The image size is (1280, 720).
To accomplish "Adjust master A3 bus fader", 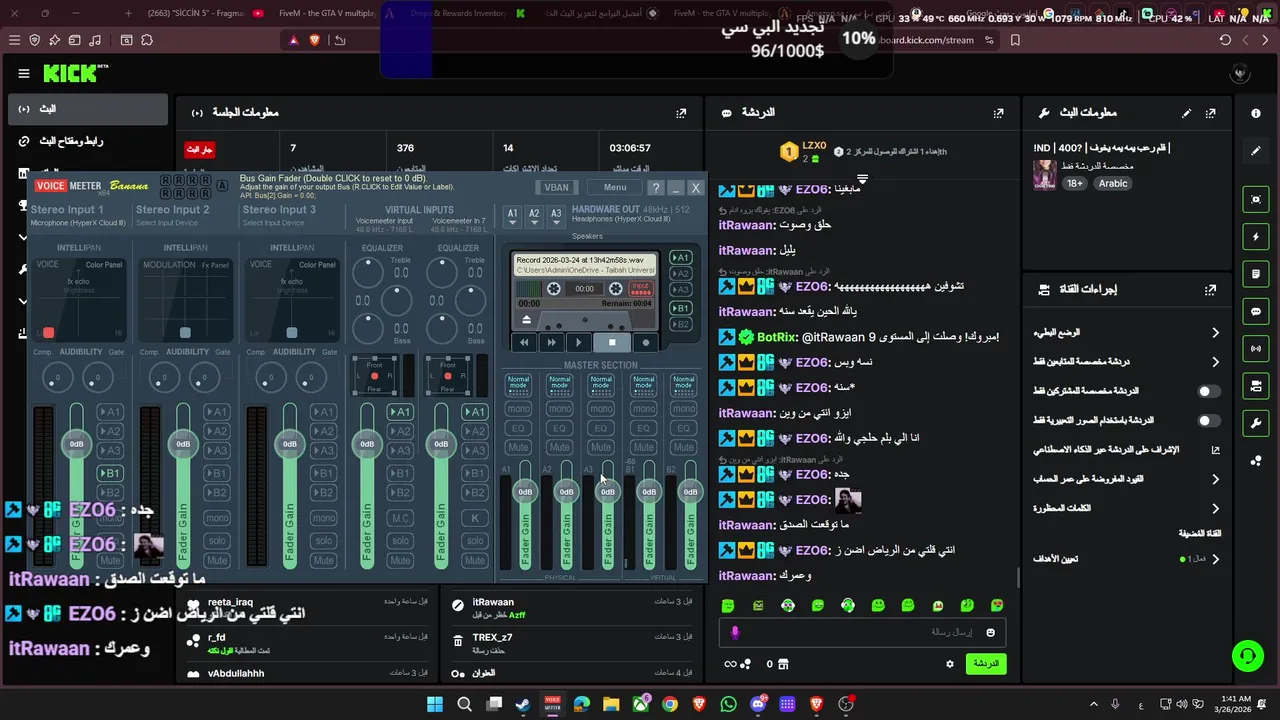I will click(608, 491).
